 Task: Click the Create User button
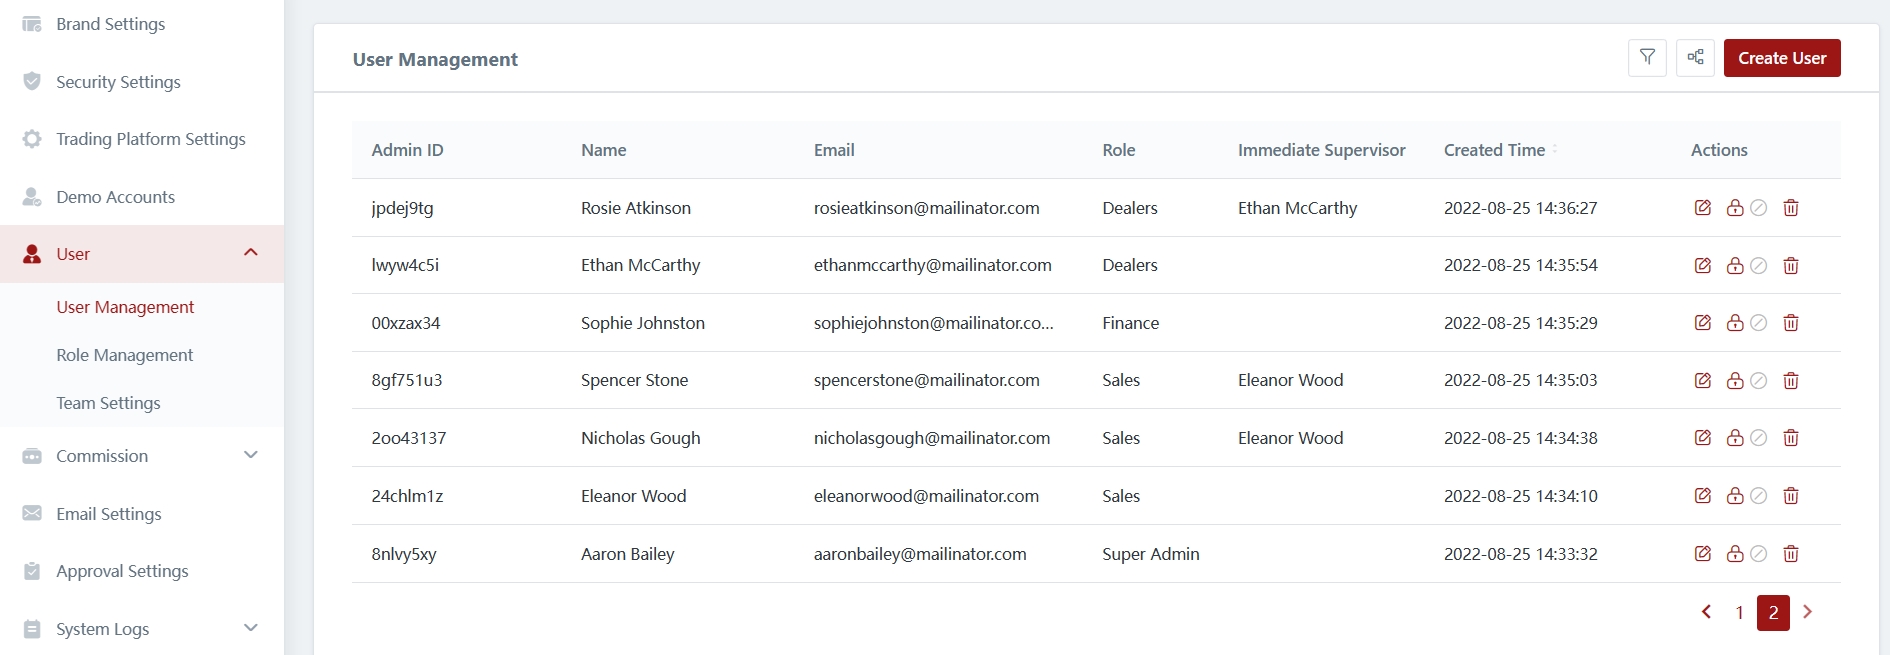click(1781, 58)
